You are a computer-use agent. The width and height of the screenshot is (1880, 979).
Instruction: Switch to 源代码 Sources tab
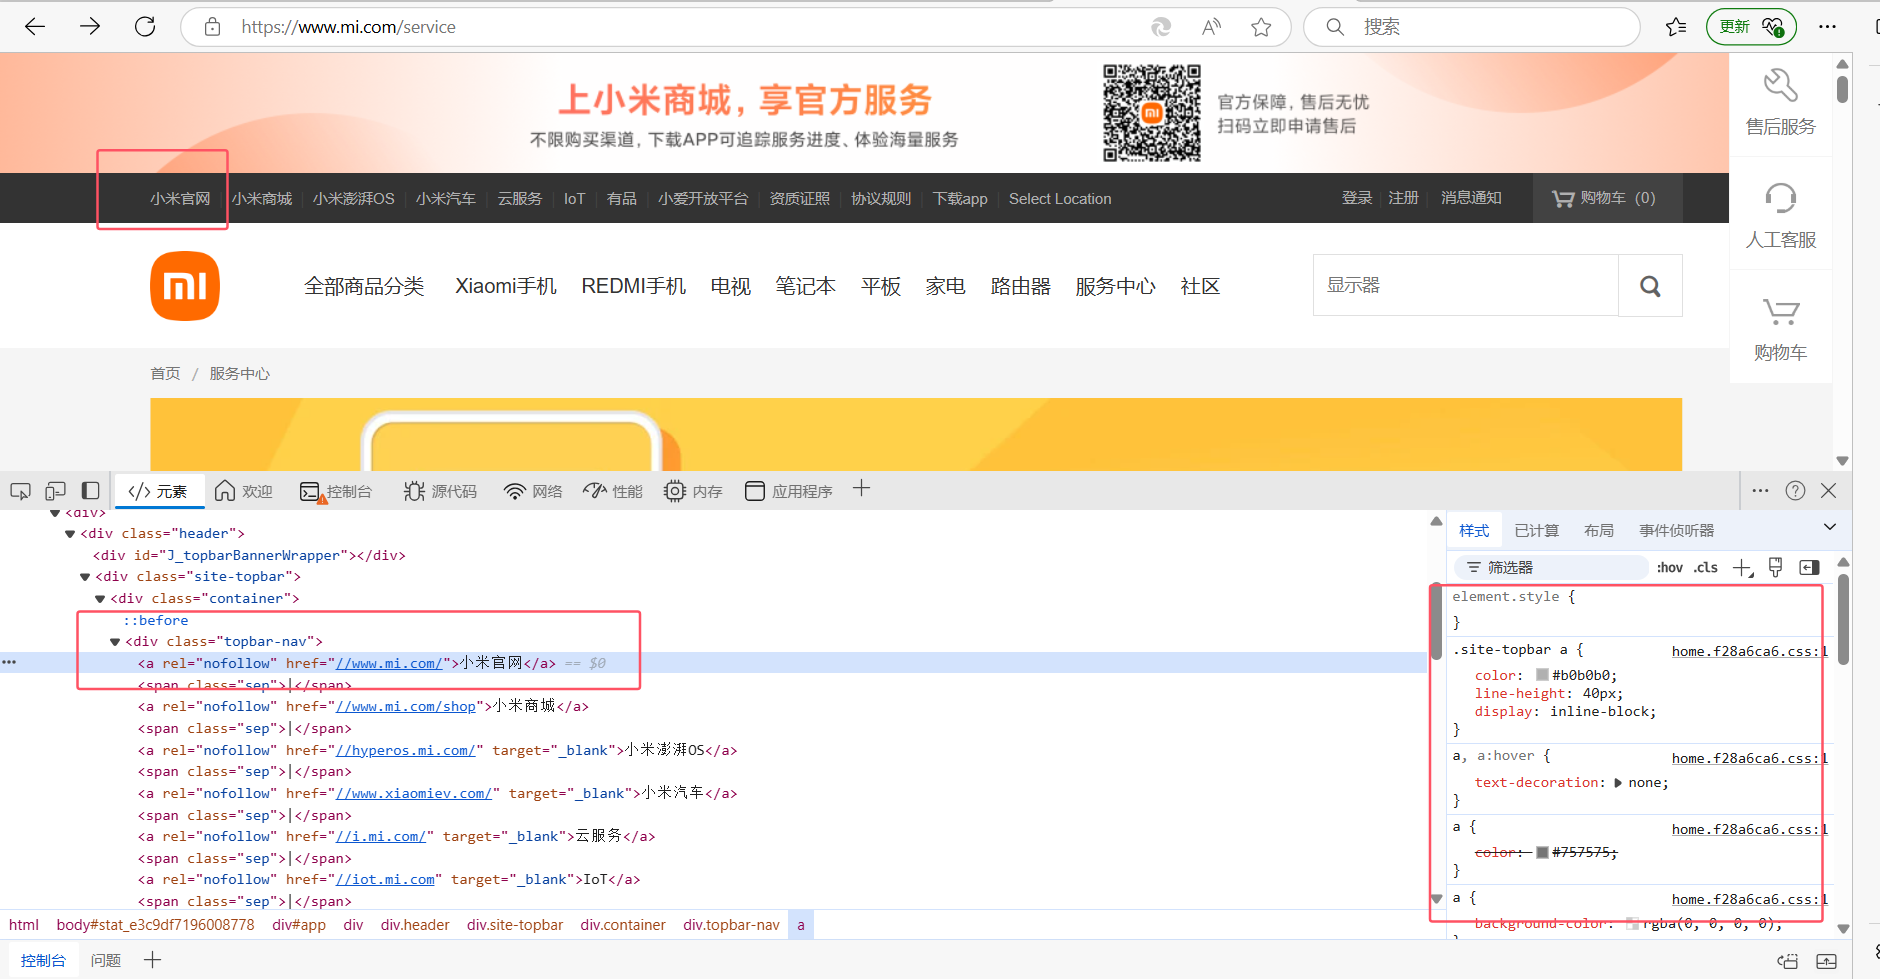[x=441, y=491]
